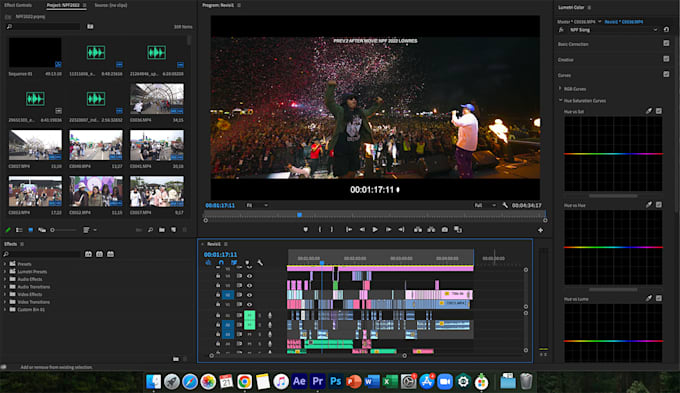Open the Effects panel menu icon

[x=22, y=244]
